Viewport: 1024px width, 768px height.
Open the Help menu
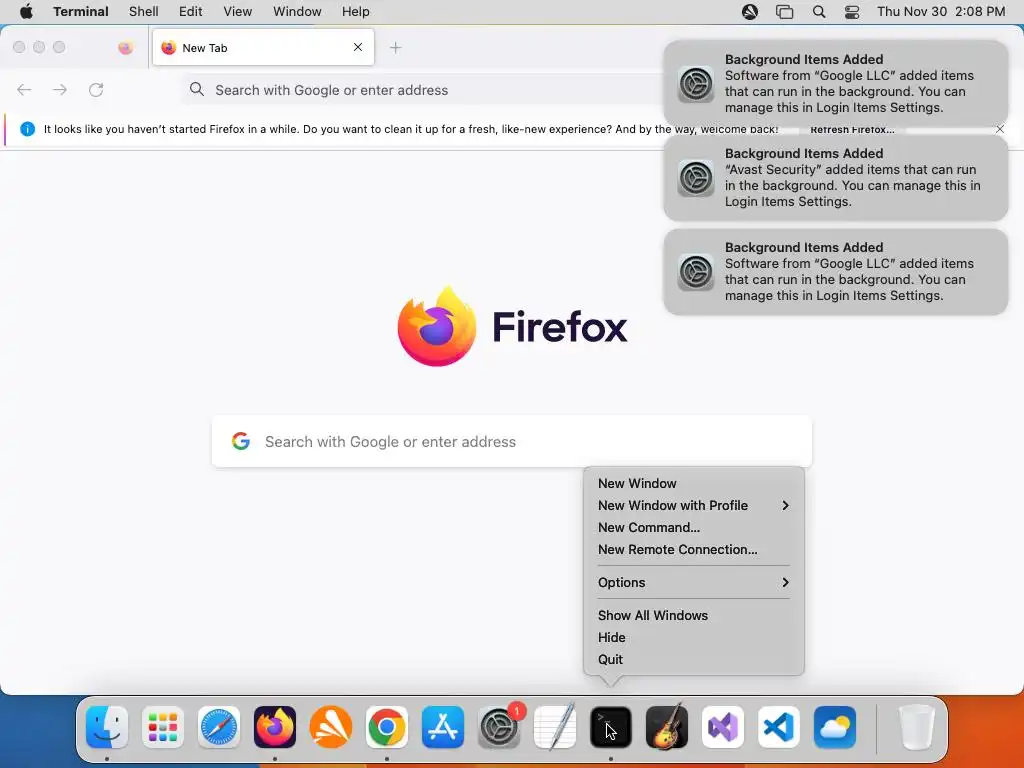pos(356,11)
